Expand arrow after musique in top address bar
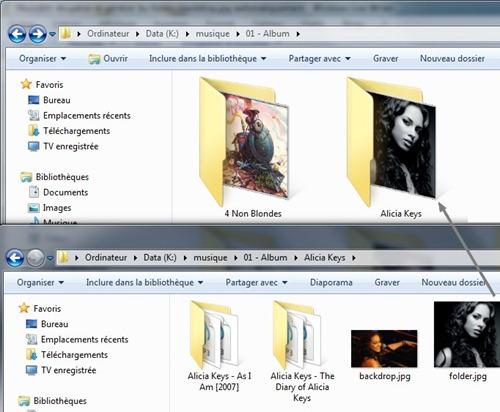Image resolution: width=500 pixels, height=412 pixels. pos(238,34)
